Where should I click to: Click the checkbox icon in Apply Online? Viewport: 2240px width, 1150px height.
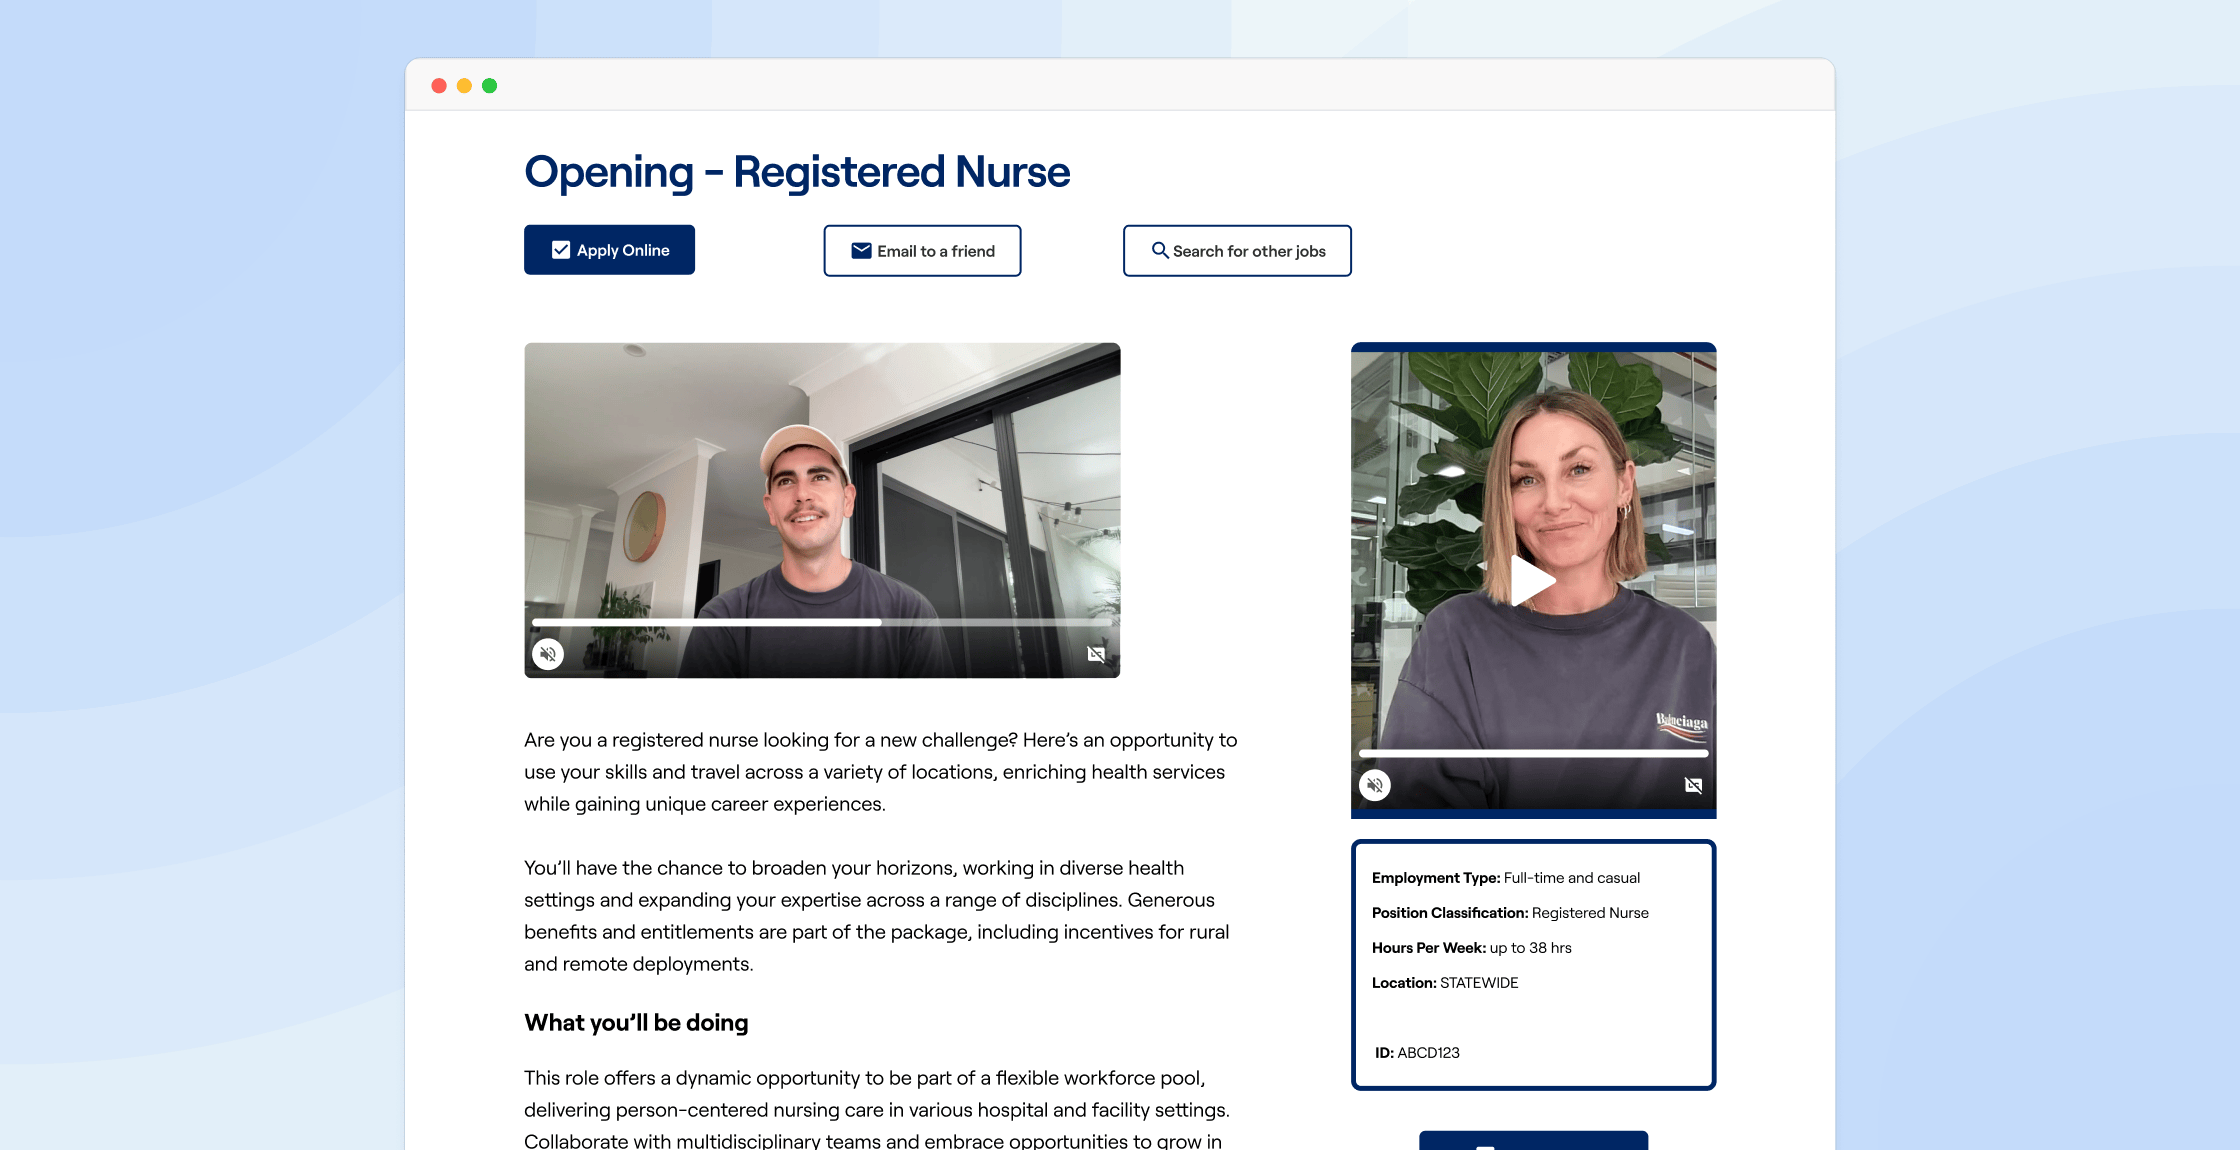[x=561, y=250]
